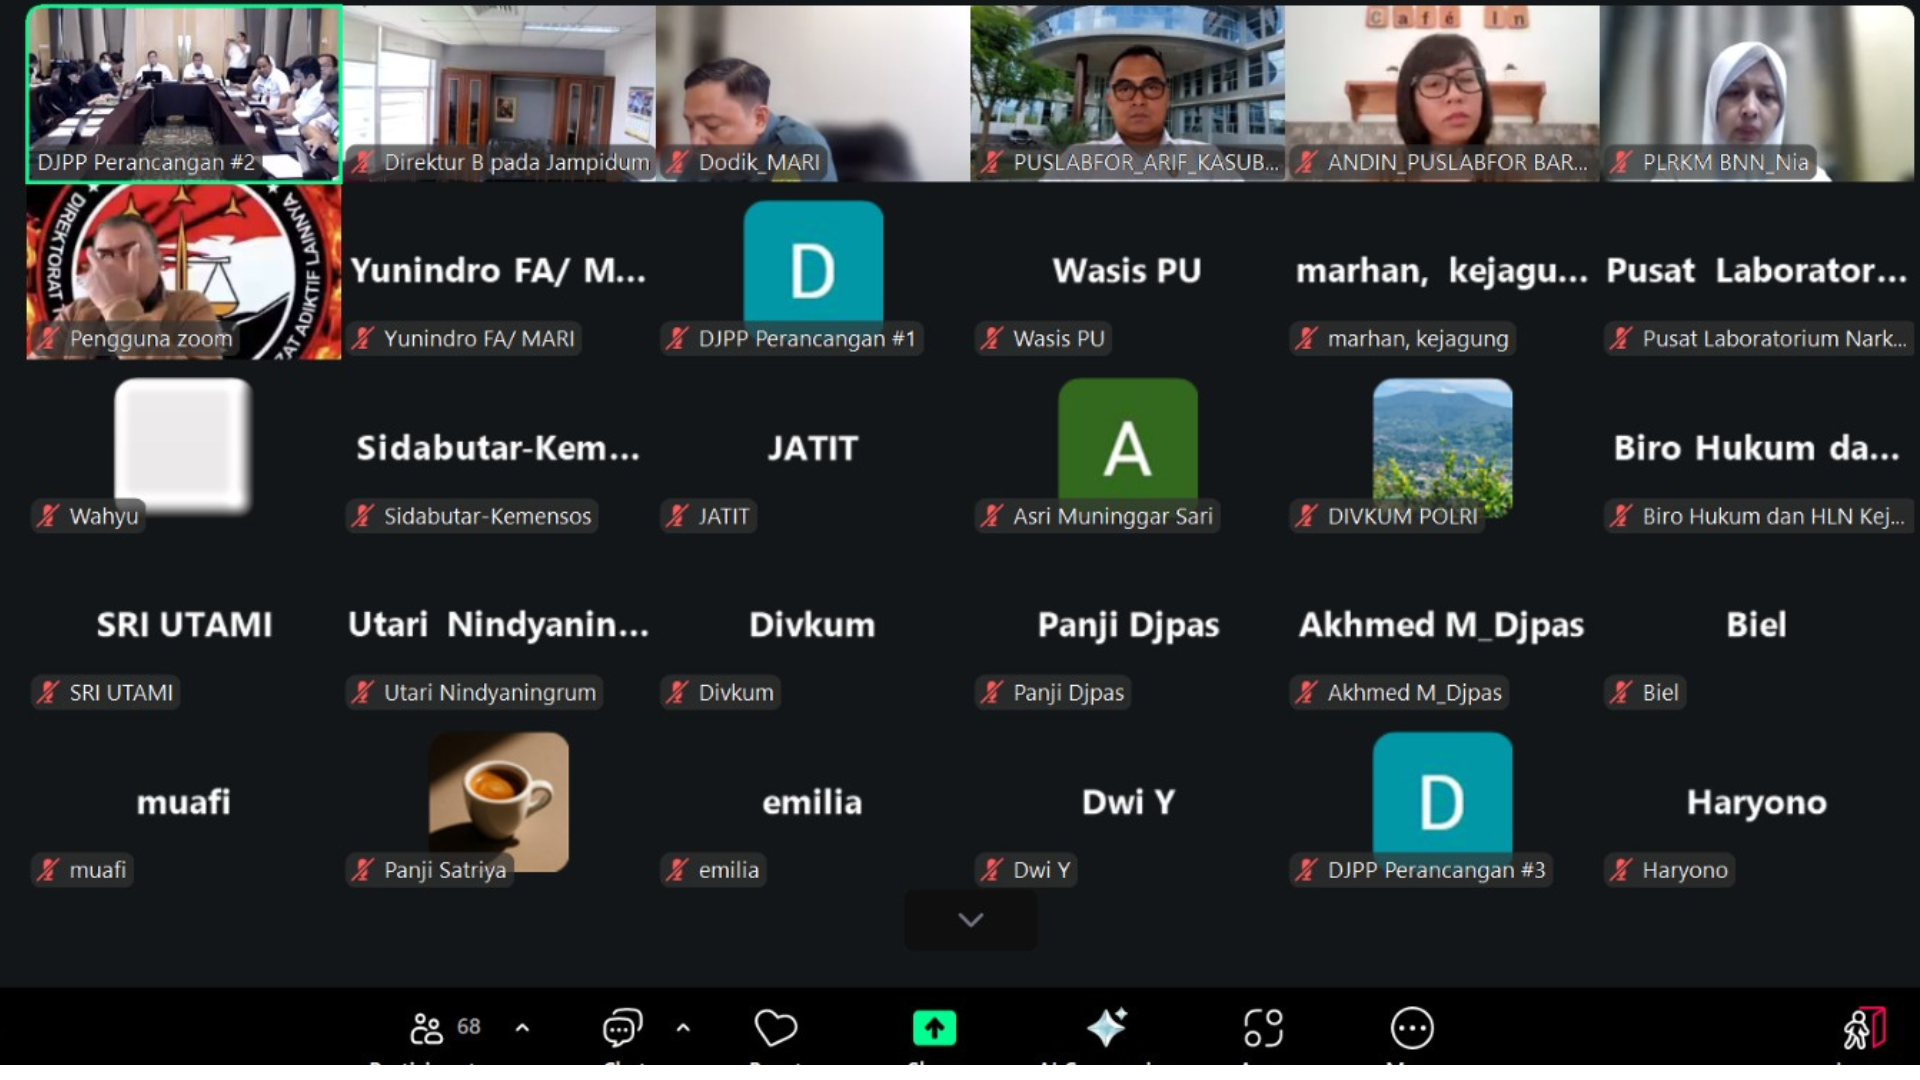The image size is (1920, 1080).
Task: Click the DJPP Perancangan #1 avatar
Action: click(x=813, y=262)
